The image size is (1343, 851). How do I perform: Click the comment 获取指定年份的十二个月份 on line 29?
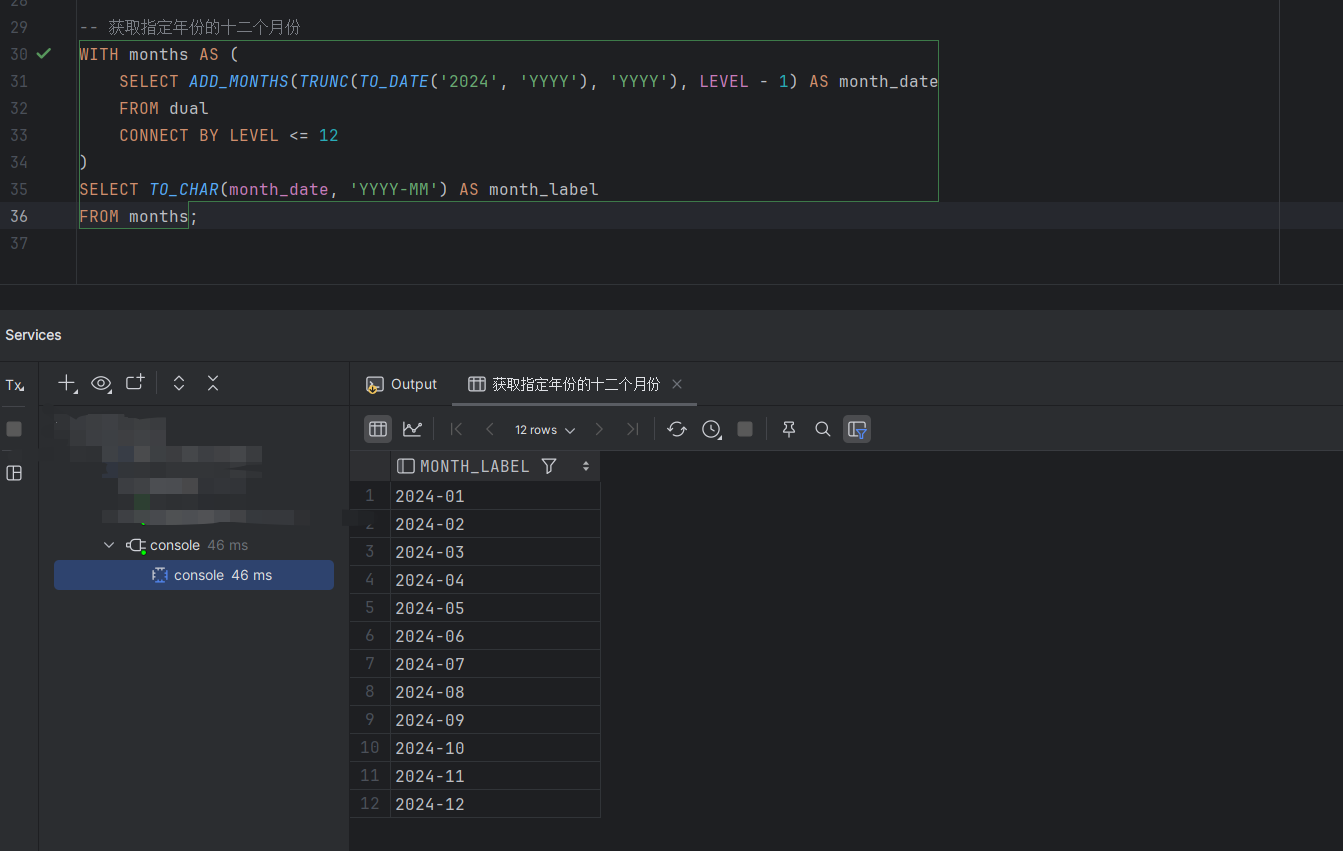point(204,27)
